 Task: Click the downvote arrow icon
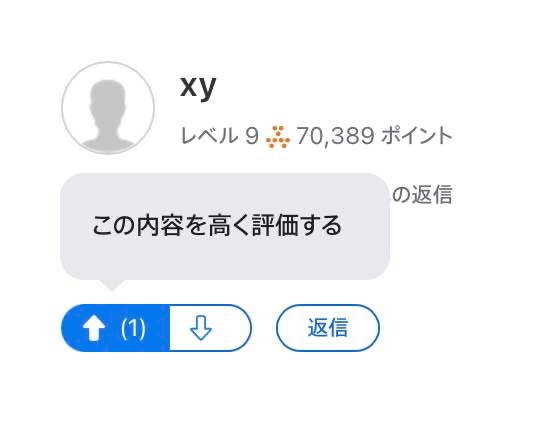pos(201,328)
